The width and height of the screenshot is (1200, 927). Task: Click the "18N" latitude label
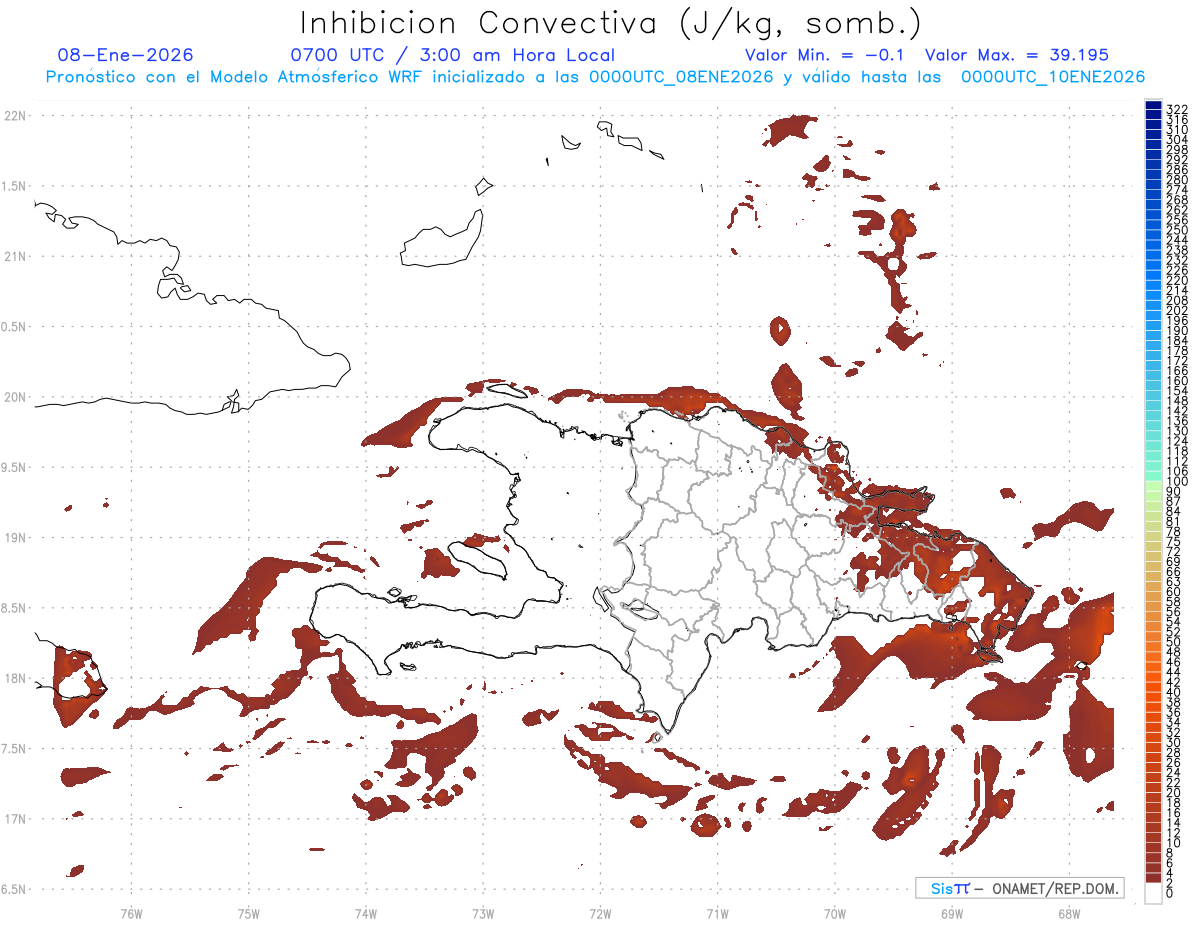click(14, 678)
